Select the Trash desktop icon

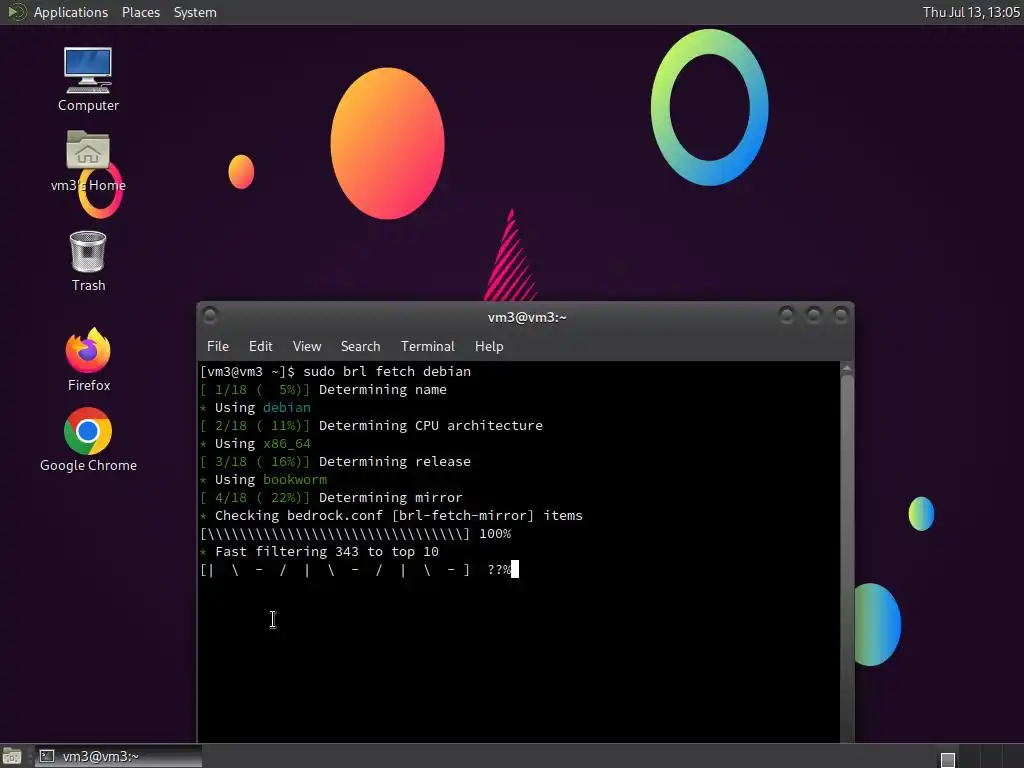click(88, 261)
